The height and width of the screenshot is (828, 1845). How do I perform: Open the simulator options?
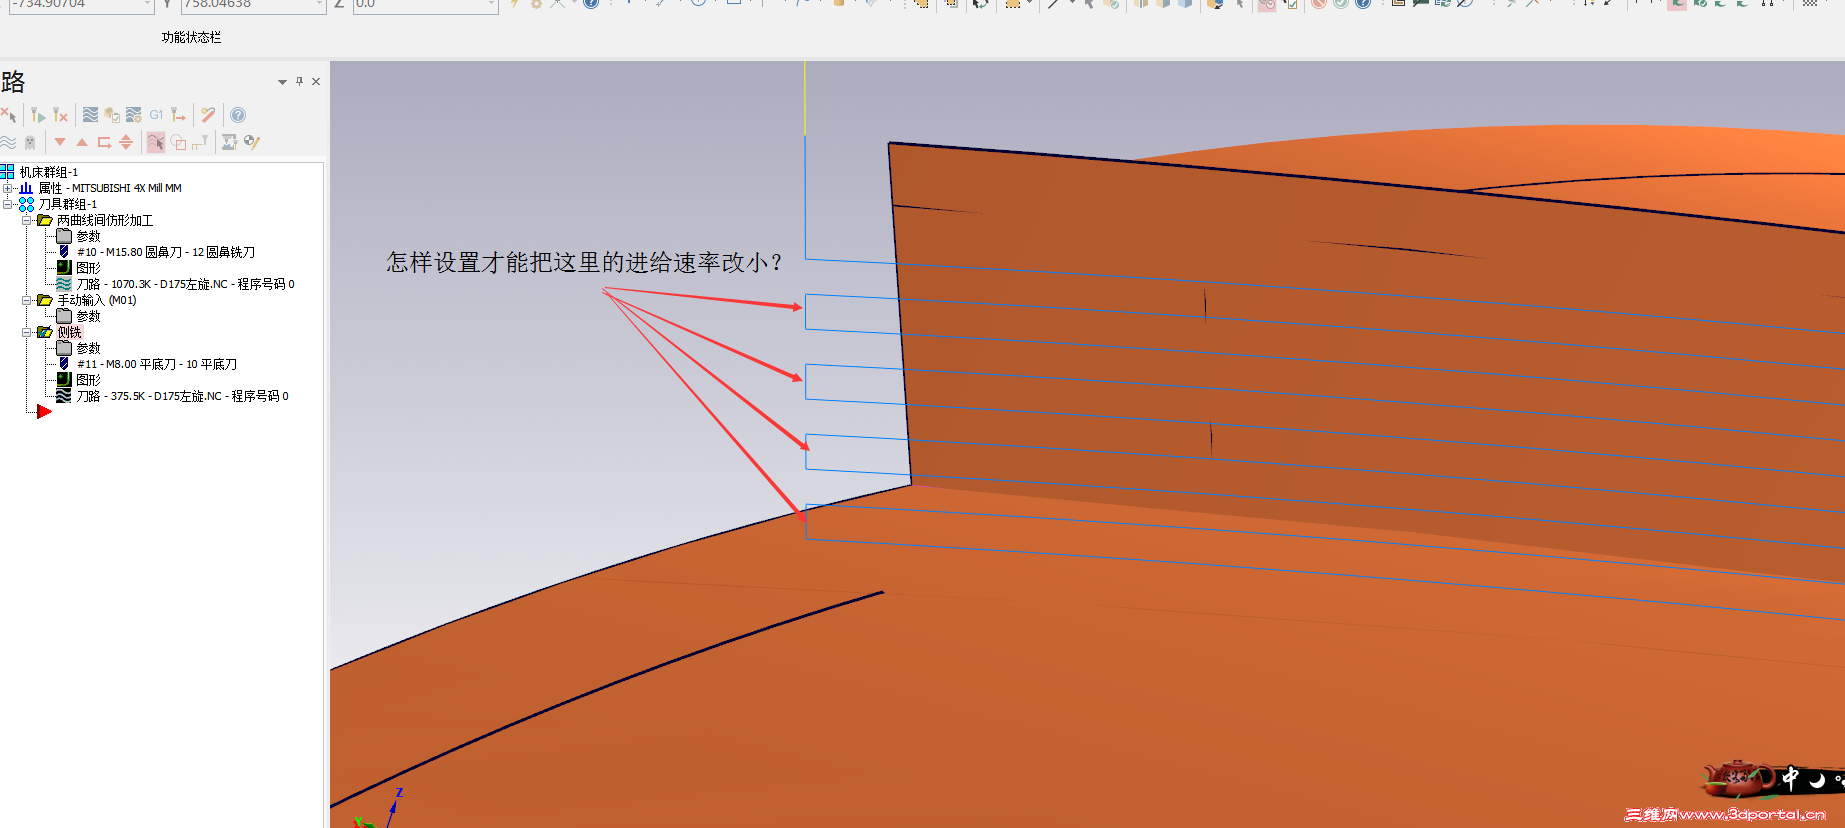[x=134, y=115]
